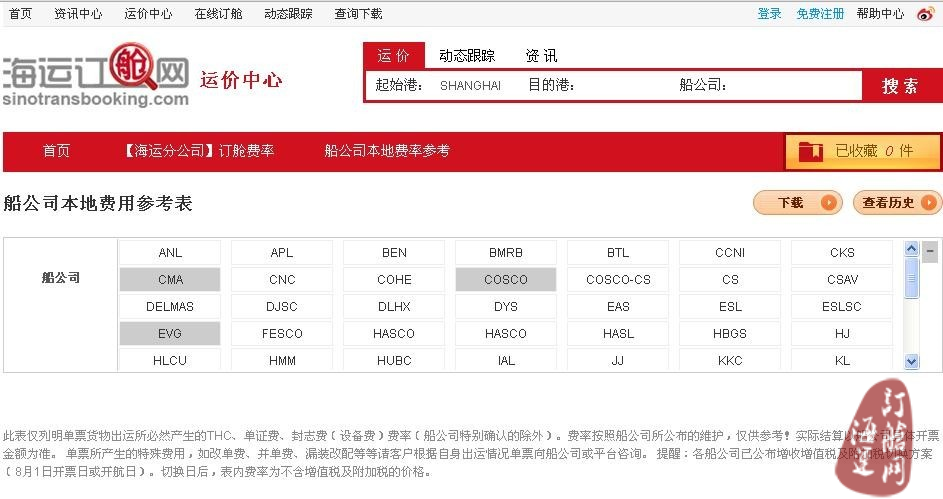Open the 帮助中心 help link
The width and height of the screenshot is (943, 499).
point(880,13)
